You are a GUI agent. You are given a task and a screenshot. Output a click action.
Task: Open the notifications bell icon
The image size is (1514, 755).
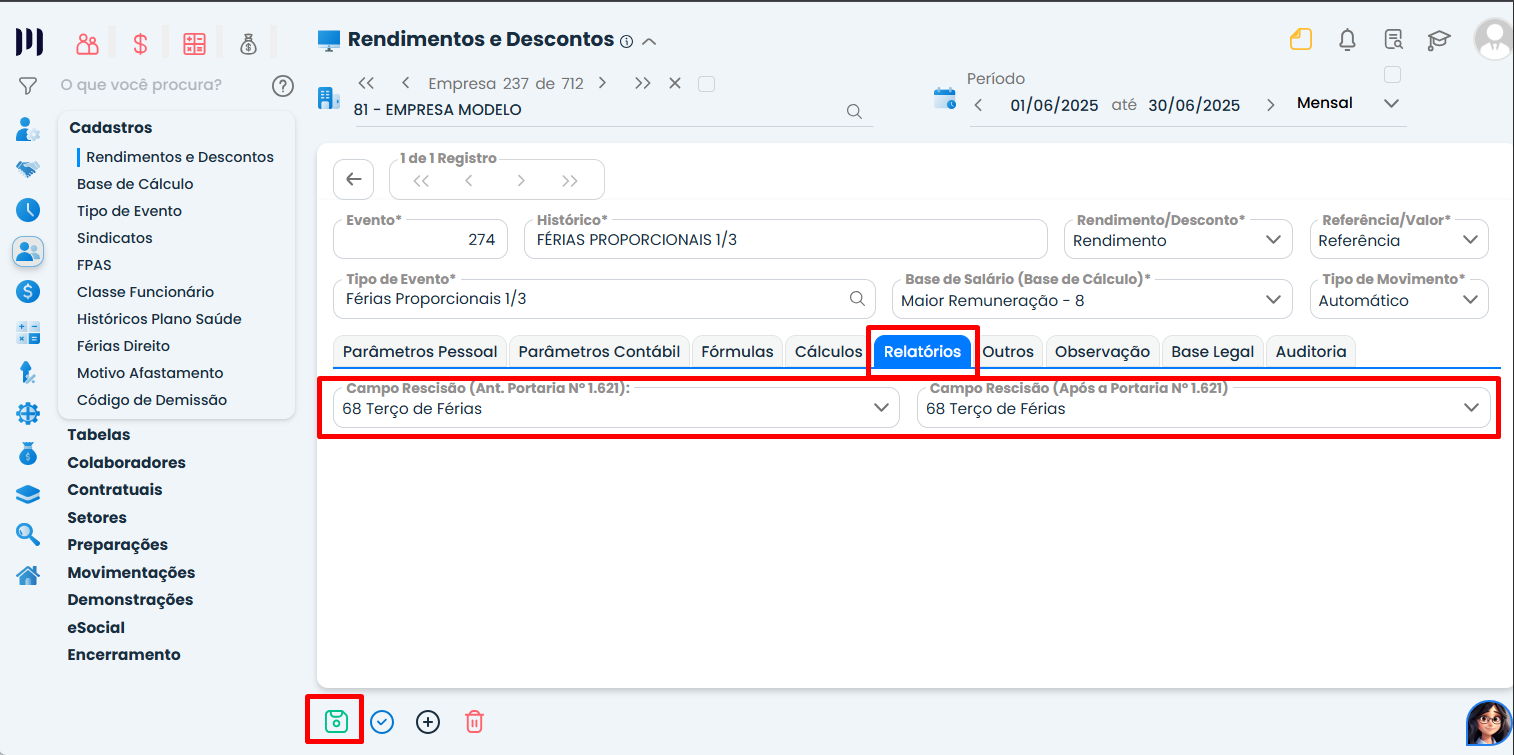coord(1347,40)
